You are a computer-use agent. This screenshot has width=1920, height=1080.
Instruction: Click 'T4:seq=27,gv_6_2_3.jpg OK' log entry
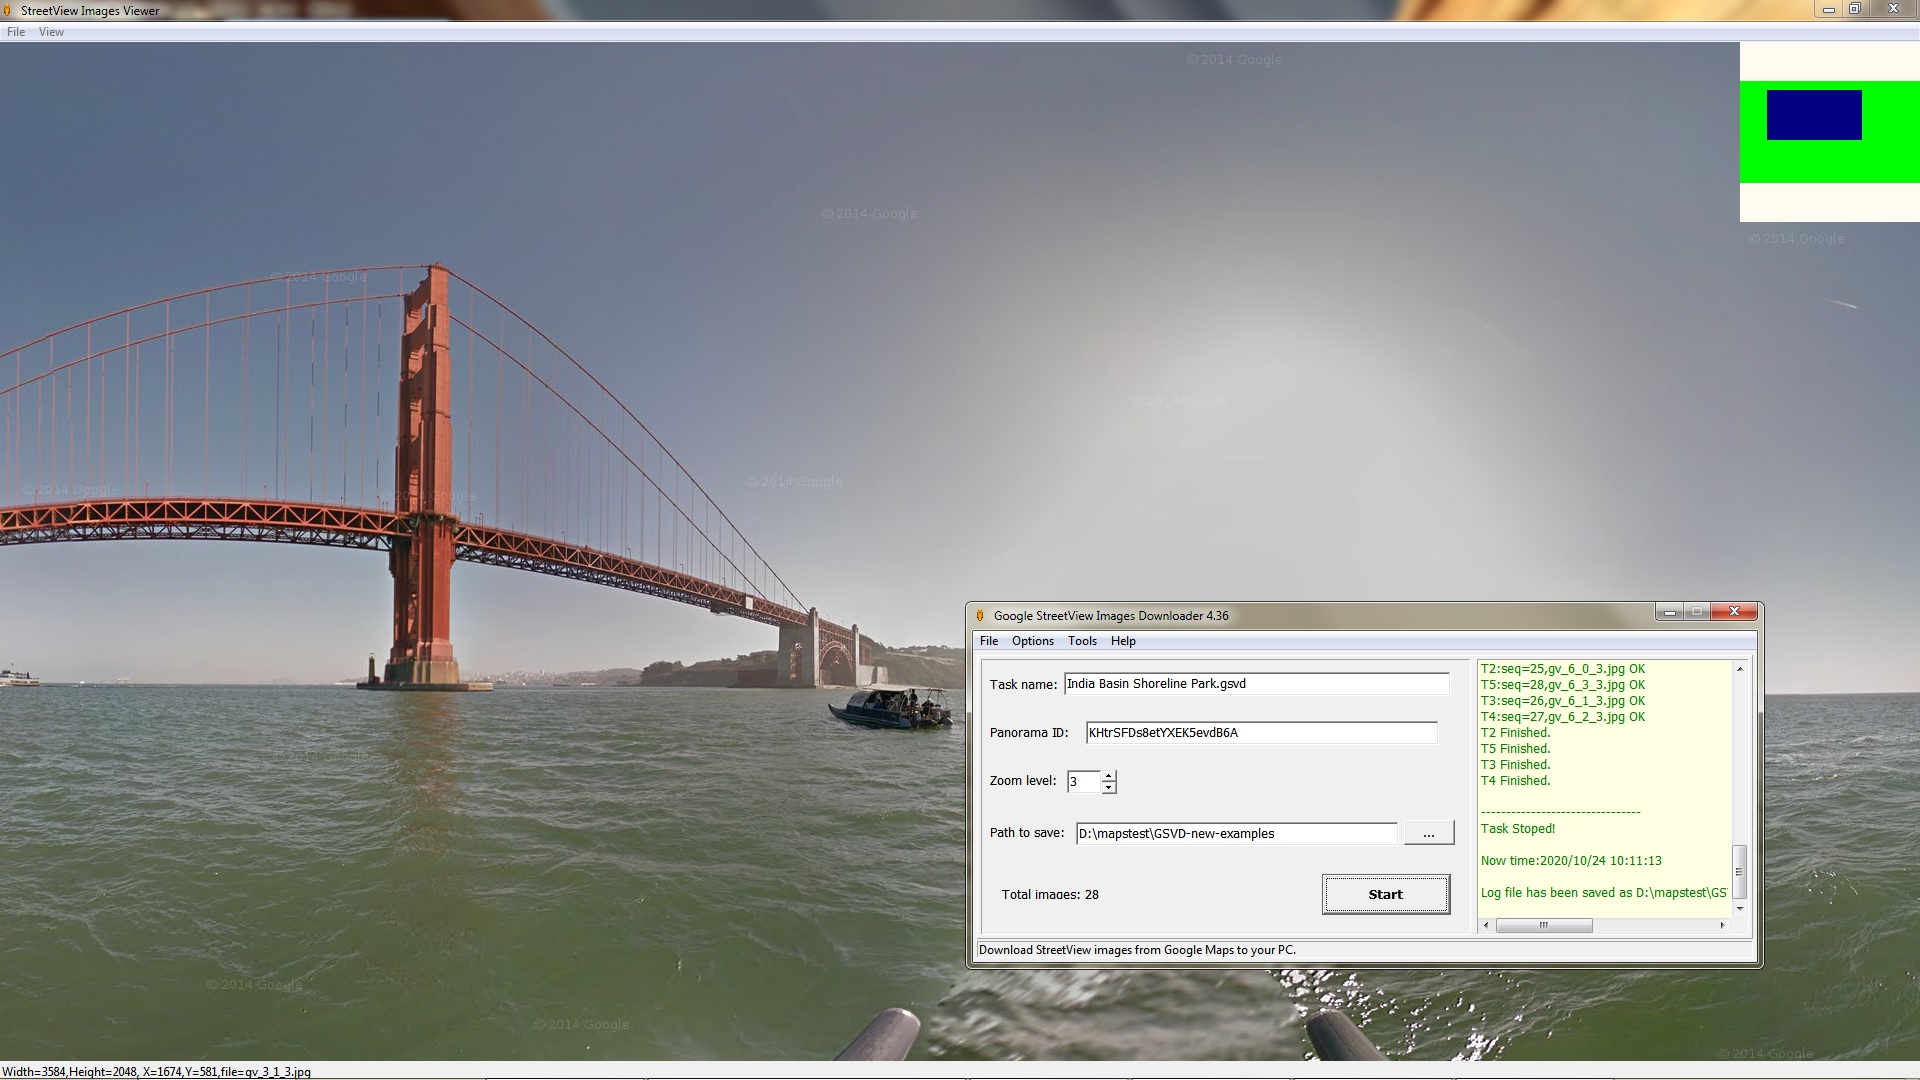pos(1562,717)
